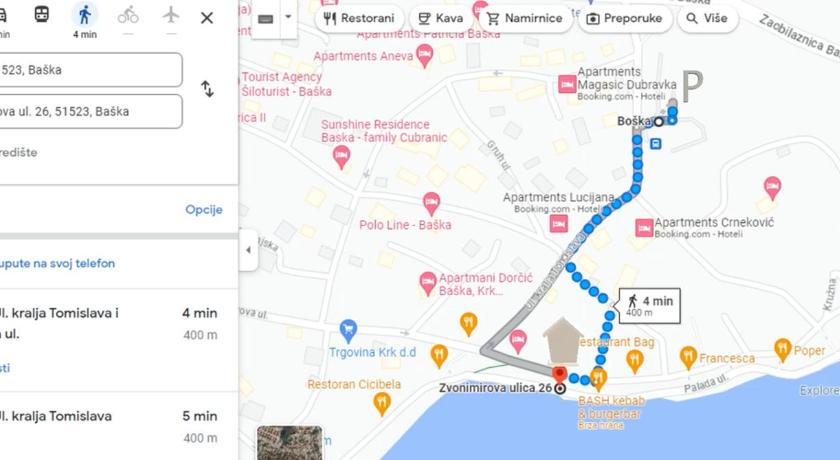The height and width of the screenshot is (460, 840).
Task: Switch to satellite layer thumbnail
Action: pyautogui.click(x=290, y=443)
